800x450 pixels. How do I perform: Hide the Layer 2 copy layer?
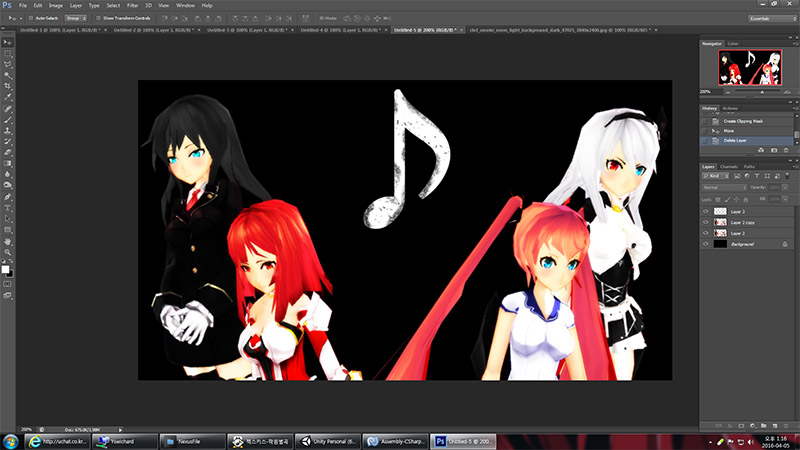pyautogui.click(x=706, y=222)
